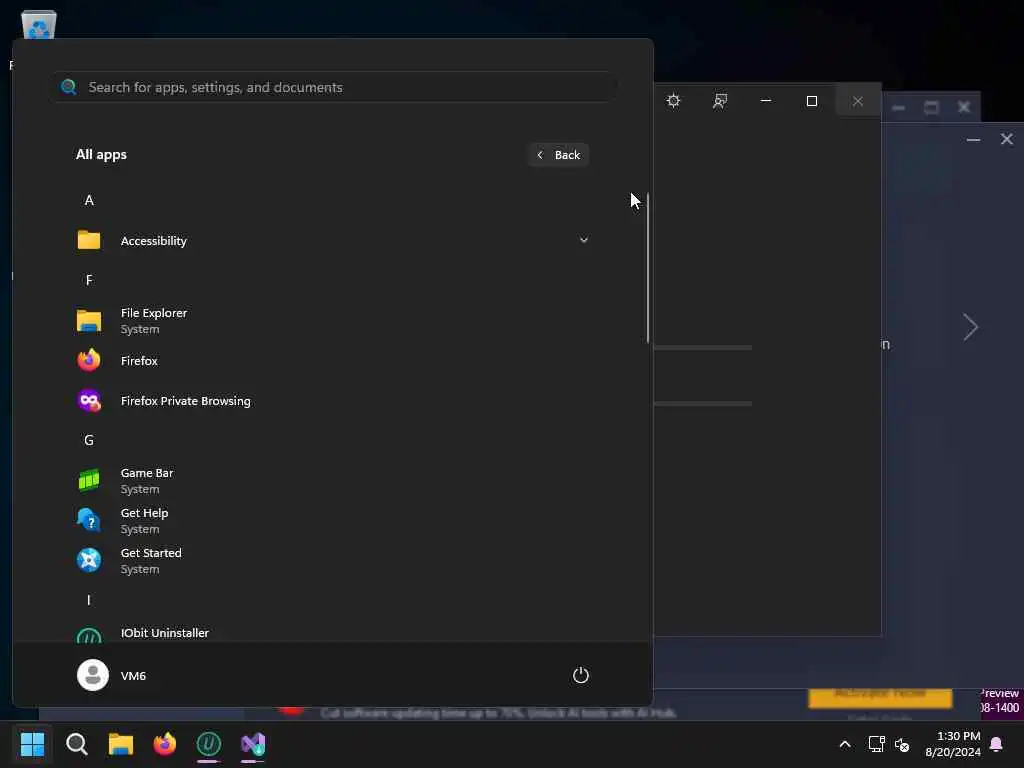The image size is (1024, 768).
Task: Click the Windows Start button on taskbar
Action: (32, 744)
